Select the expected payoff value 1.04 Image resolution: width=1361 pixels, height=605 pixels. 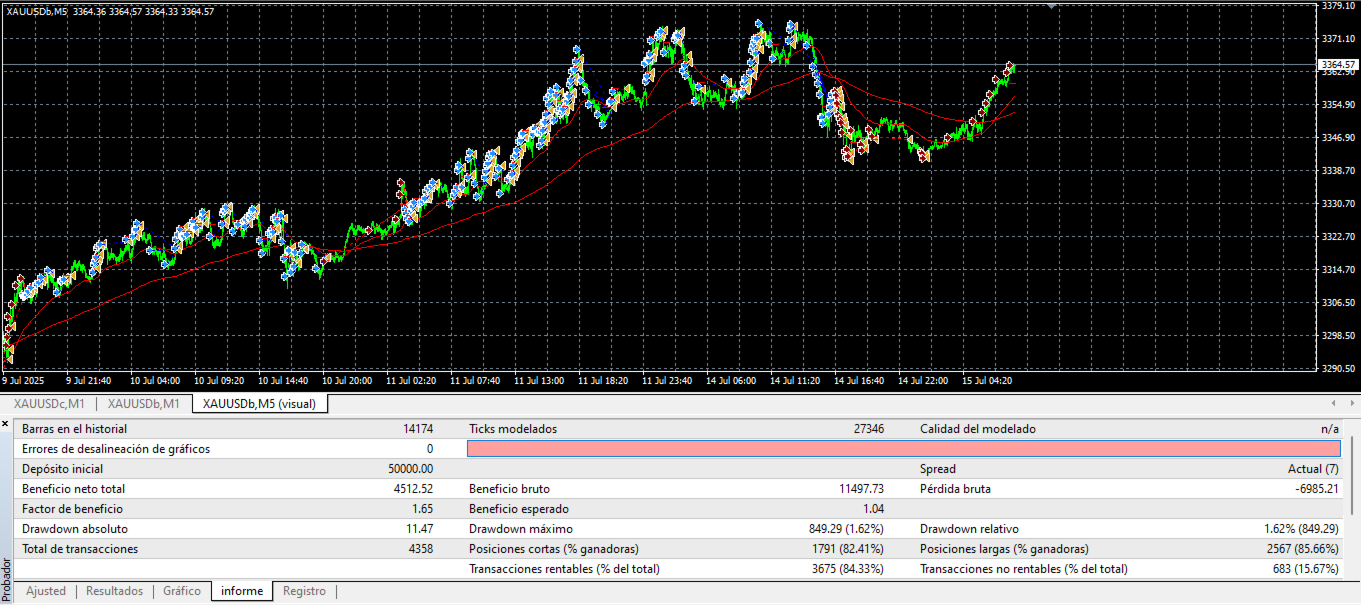pyautogui.click(x=874, y=509)
